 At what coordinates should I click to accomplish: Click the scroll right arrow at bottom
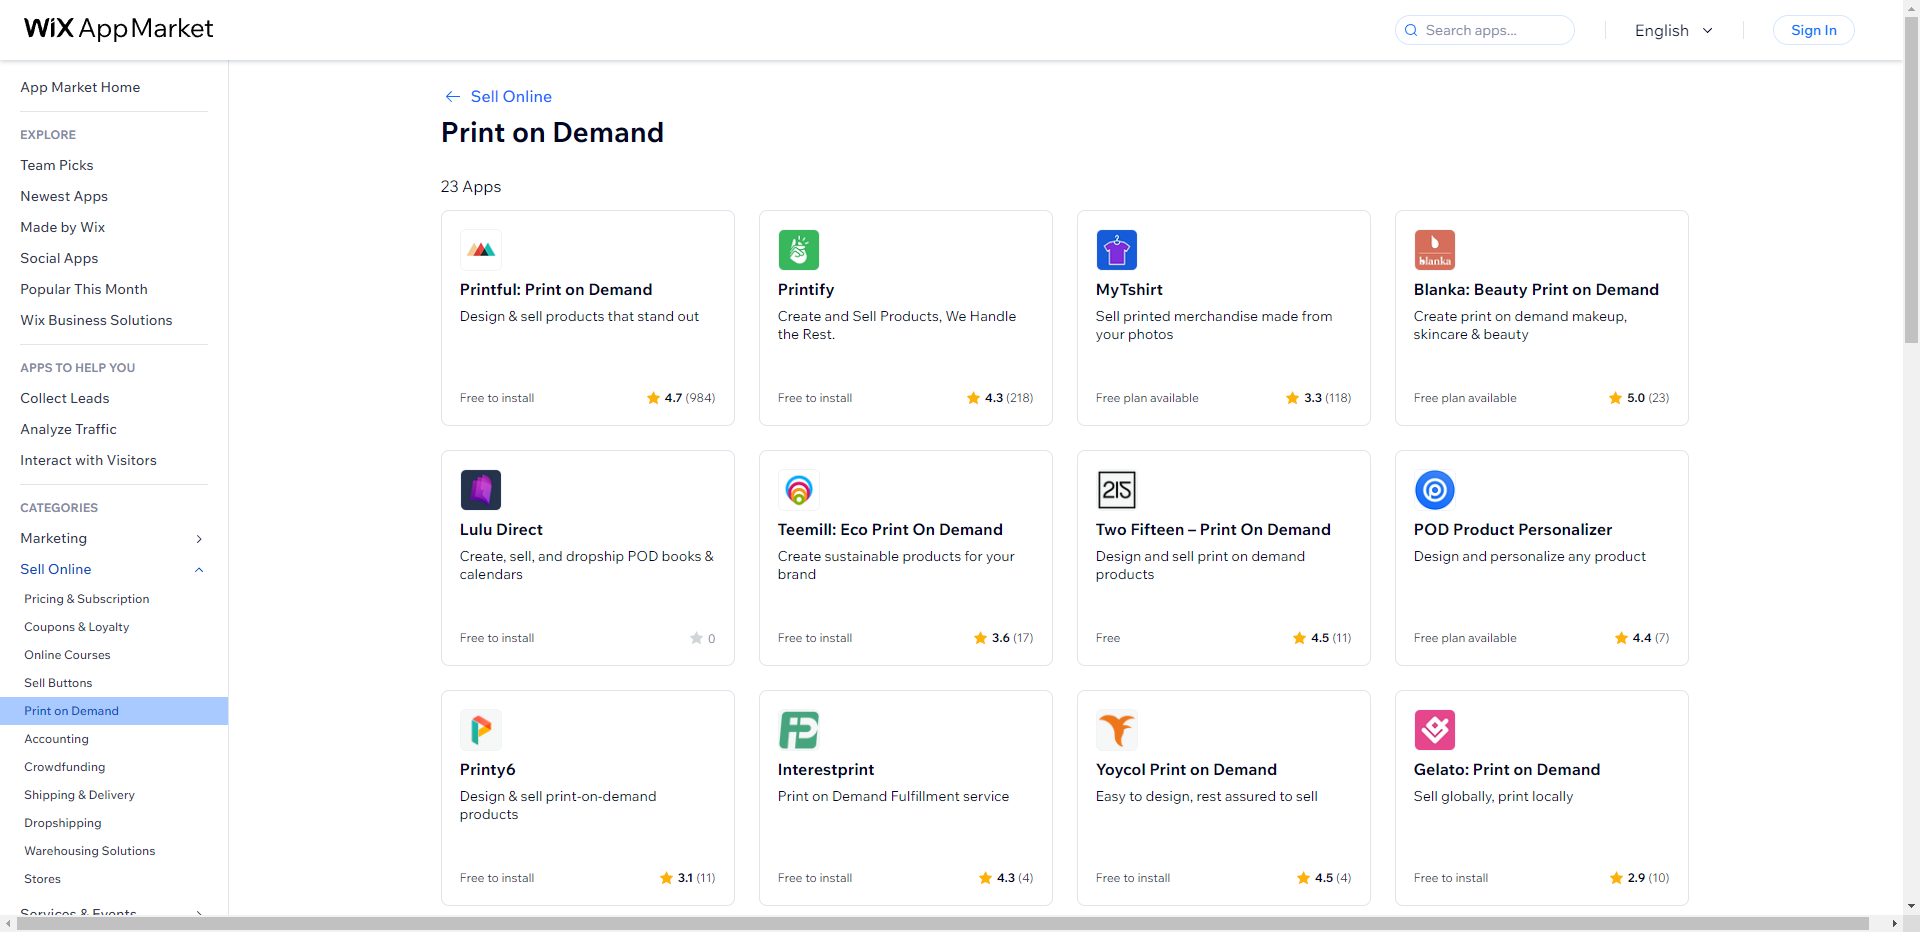1894,924
